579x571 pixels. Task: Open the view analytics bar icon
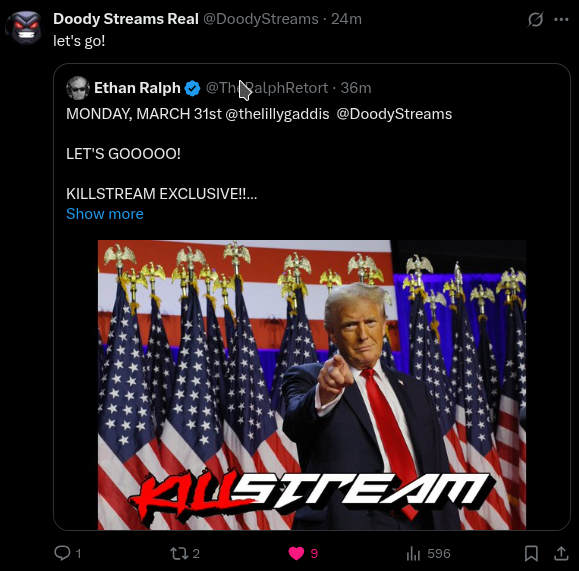[x=413, y=553]
